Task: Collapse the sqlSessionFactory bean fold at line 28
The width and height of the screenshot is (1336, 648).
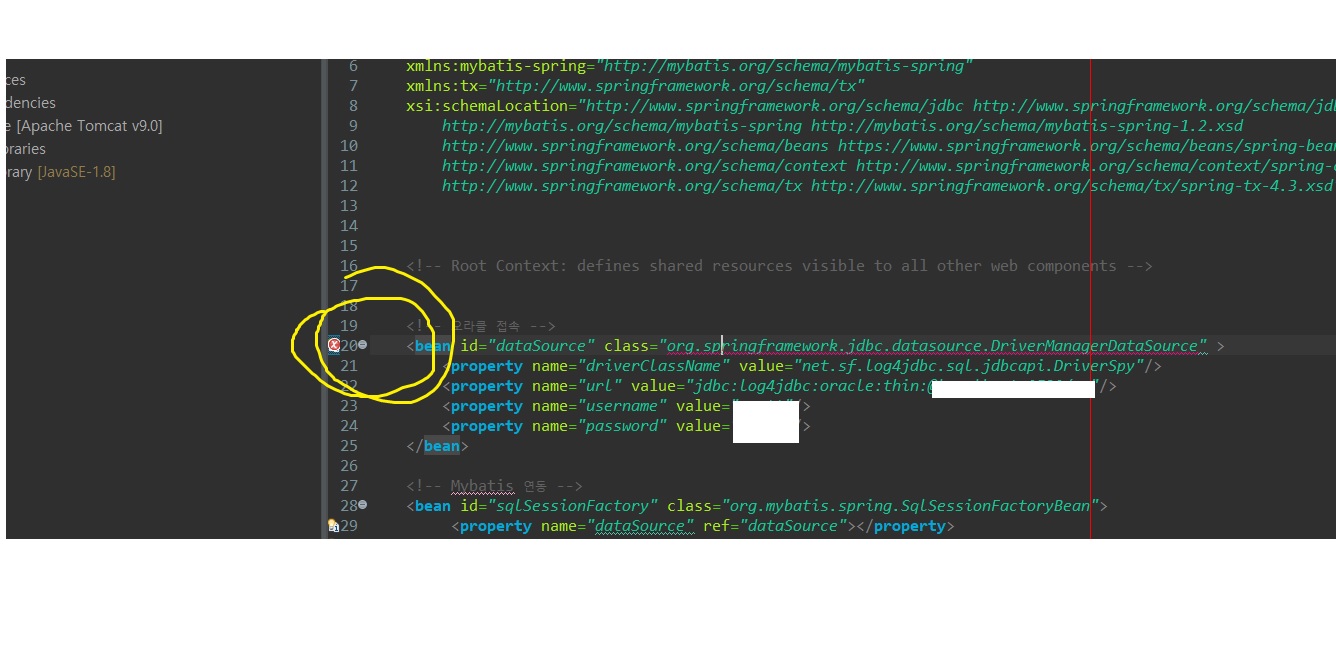Action: point(362,505)
